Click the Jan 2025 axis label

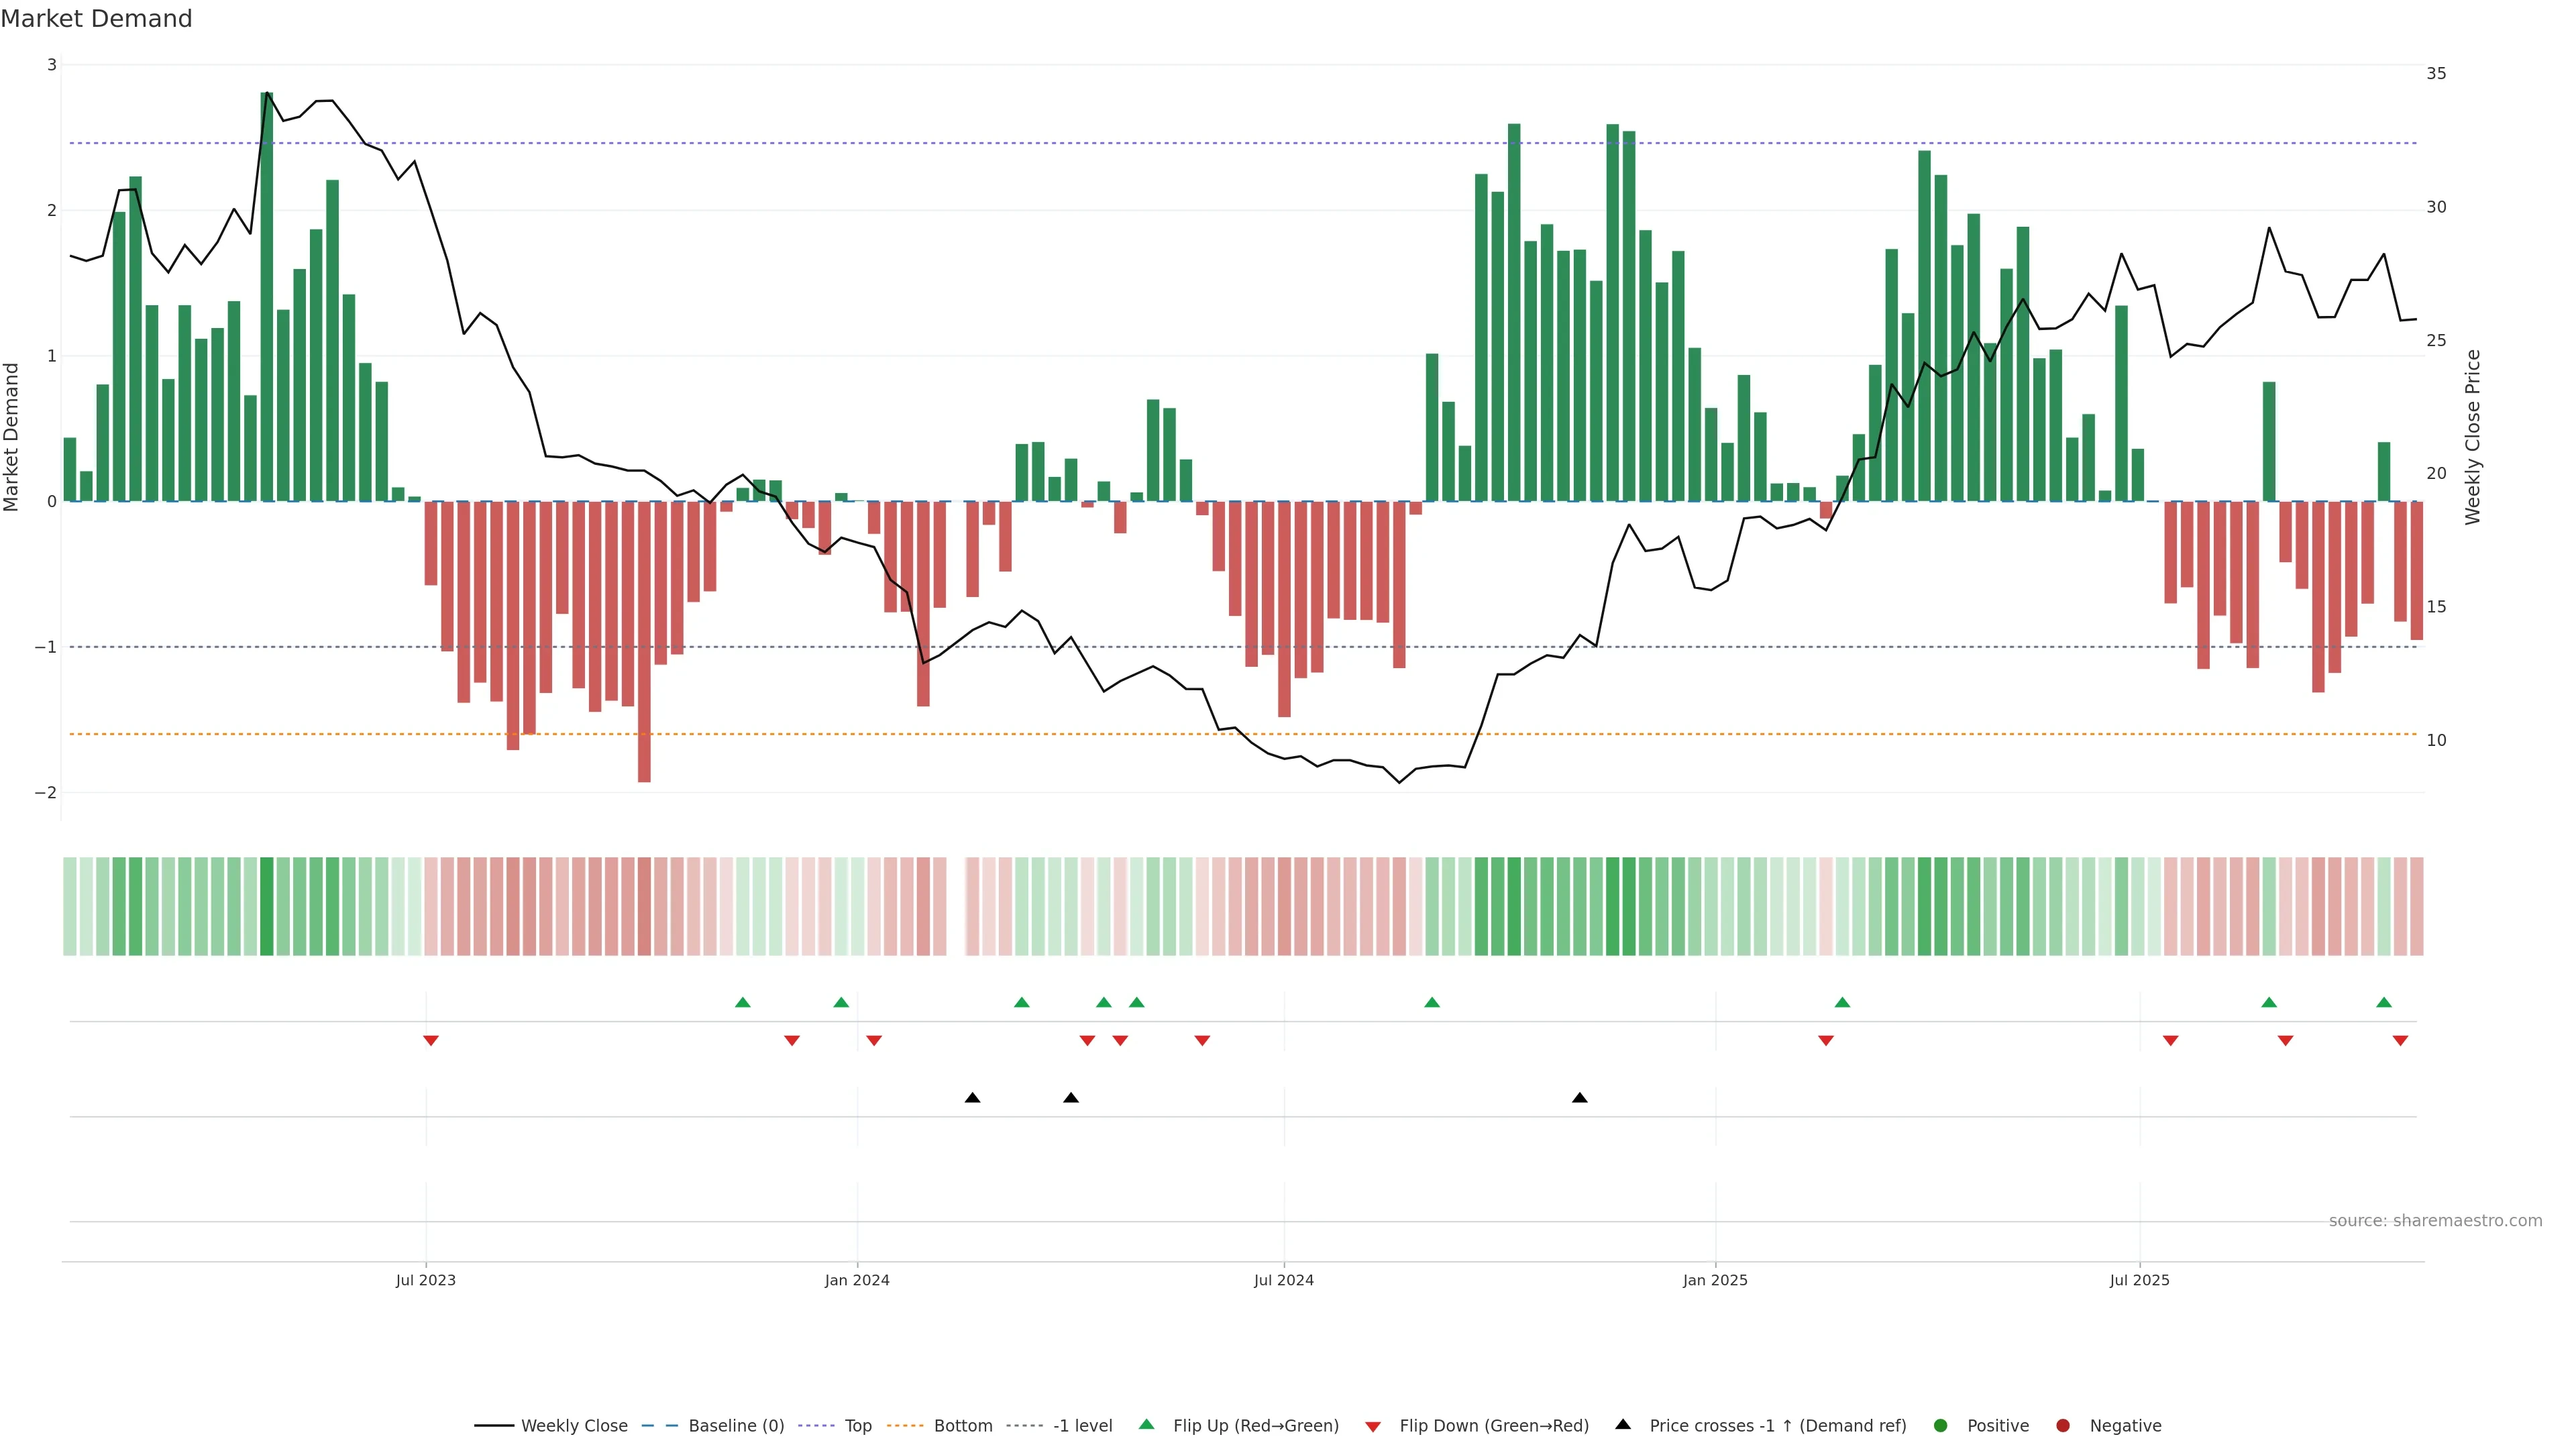pyautogui.click(x=1715, y=1280)
